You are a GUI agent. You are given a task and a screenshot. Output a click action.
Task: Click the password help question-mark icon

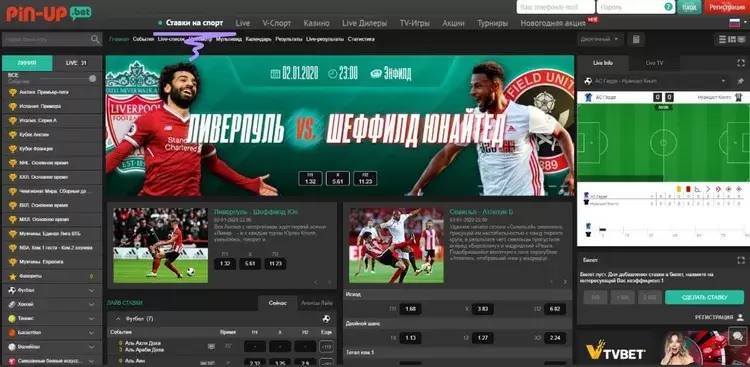[668, 7]
